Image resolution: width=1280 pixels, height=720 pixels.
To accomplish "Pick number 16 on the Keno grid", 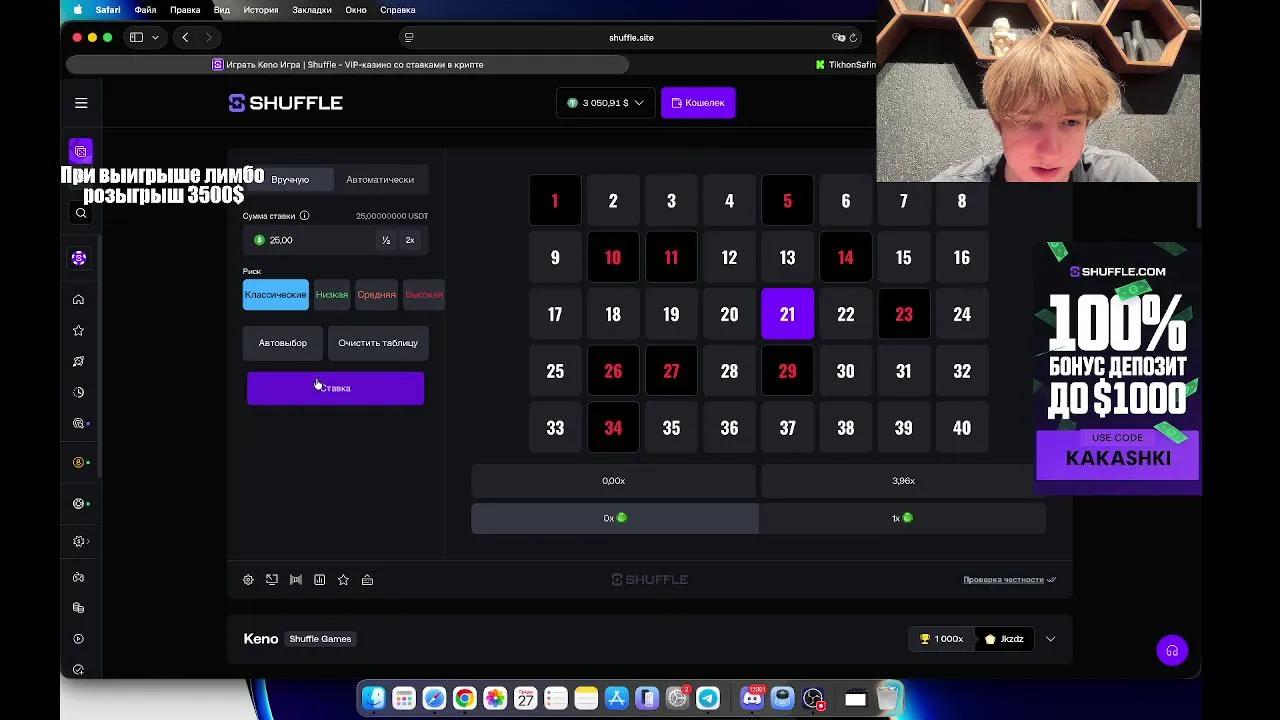I will 962,258.
